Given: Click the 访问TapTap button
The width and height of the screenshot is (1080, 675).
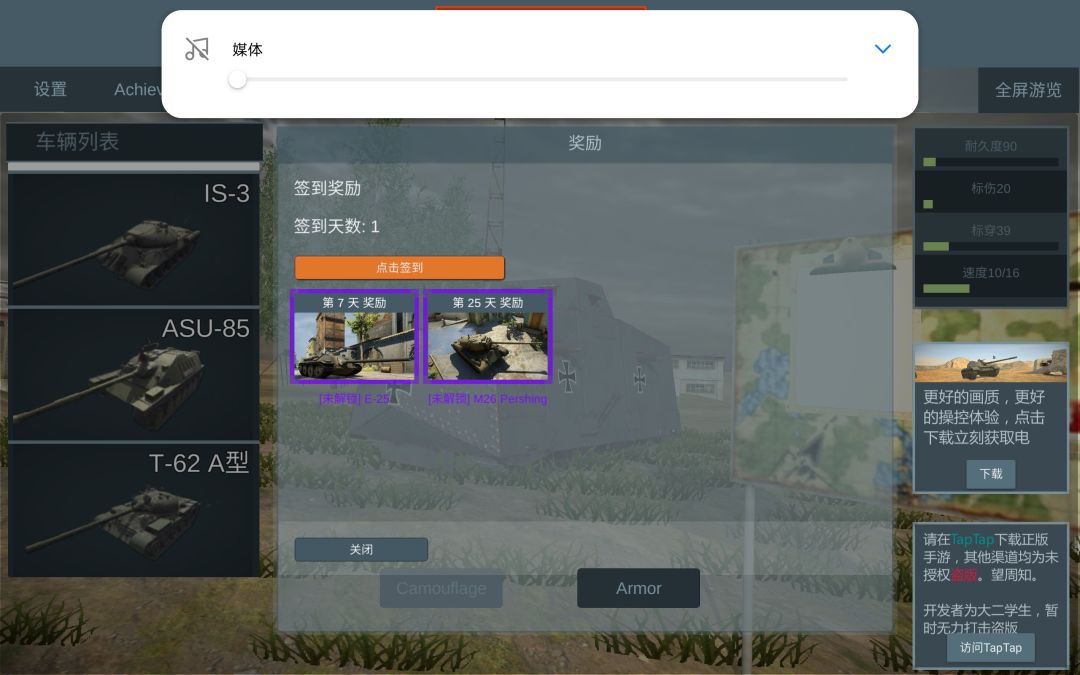Looking at the screenshot, I should coord(990,647).
